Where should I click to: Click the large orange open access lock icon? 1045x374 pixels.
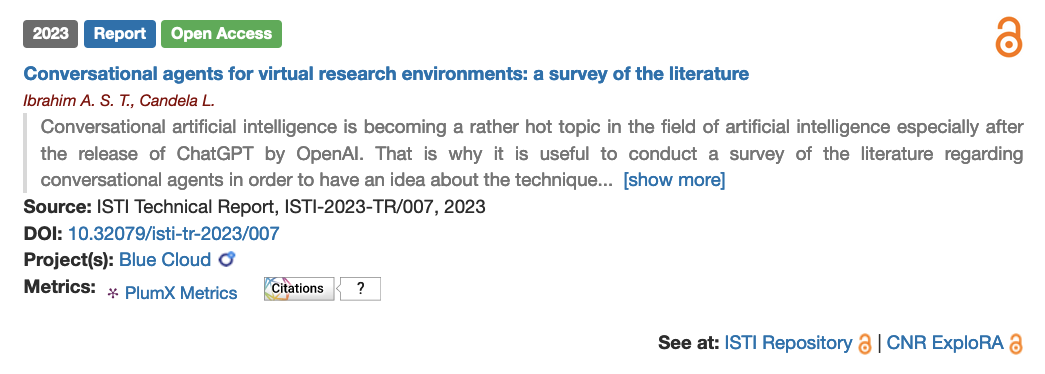[1008, 37]
